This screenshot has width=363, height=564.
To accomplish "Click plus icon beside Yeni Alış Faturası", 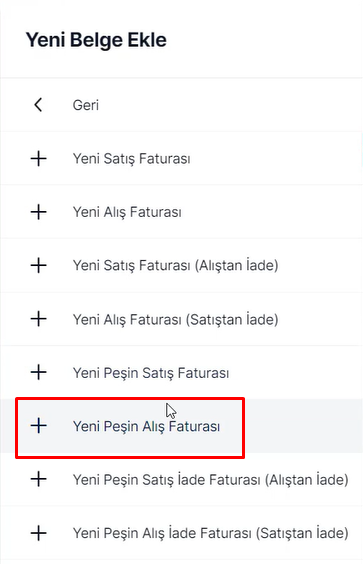I will [x=38, y=212].
